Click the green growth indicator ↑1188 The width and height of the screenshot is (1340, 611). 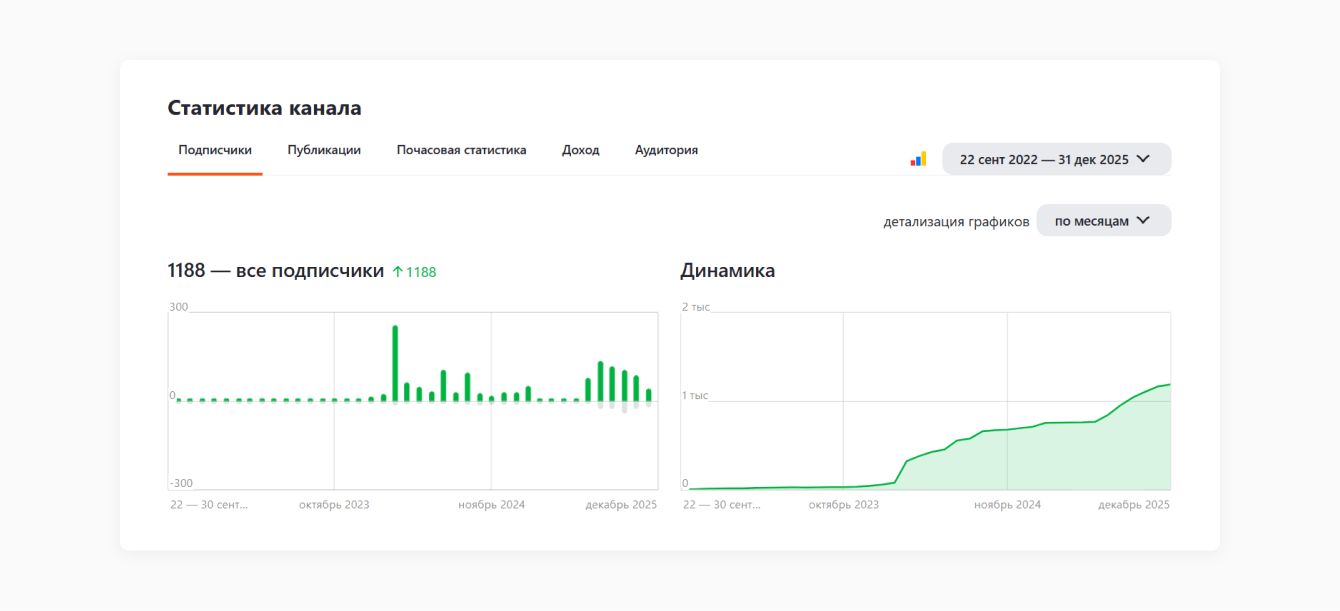[414, 271]
